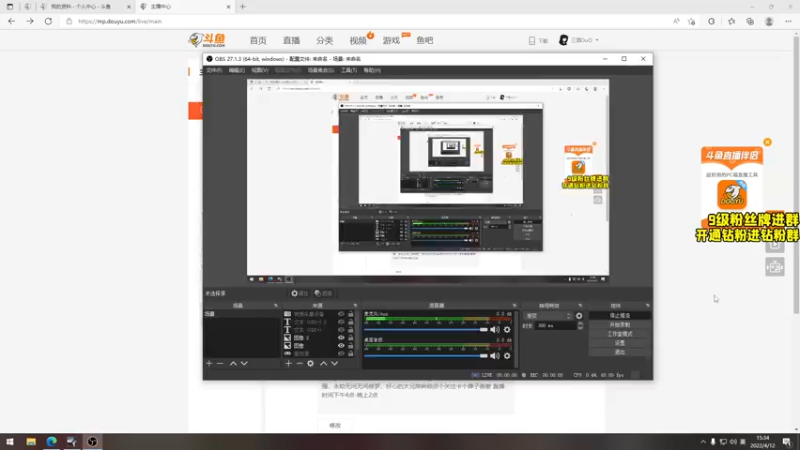The image size is (800, 450).
Task: Open 分类 link in Douyu navigation
Action: coord(324,40)
